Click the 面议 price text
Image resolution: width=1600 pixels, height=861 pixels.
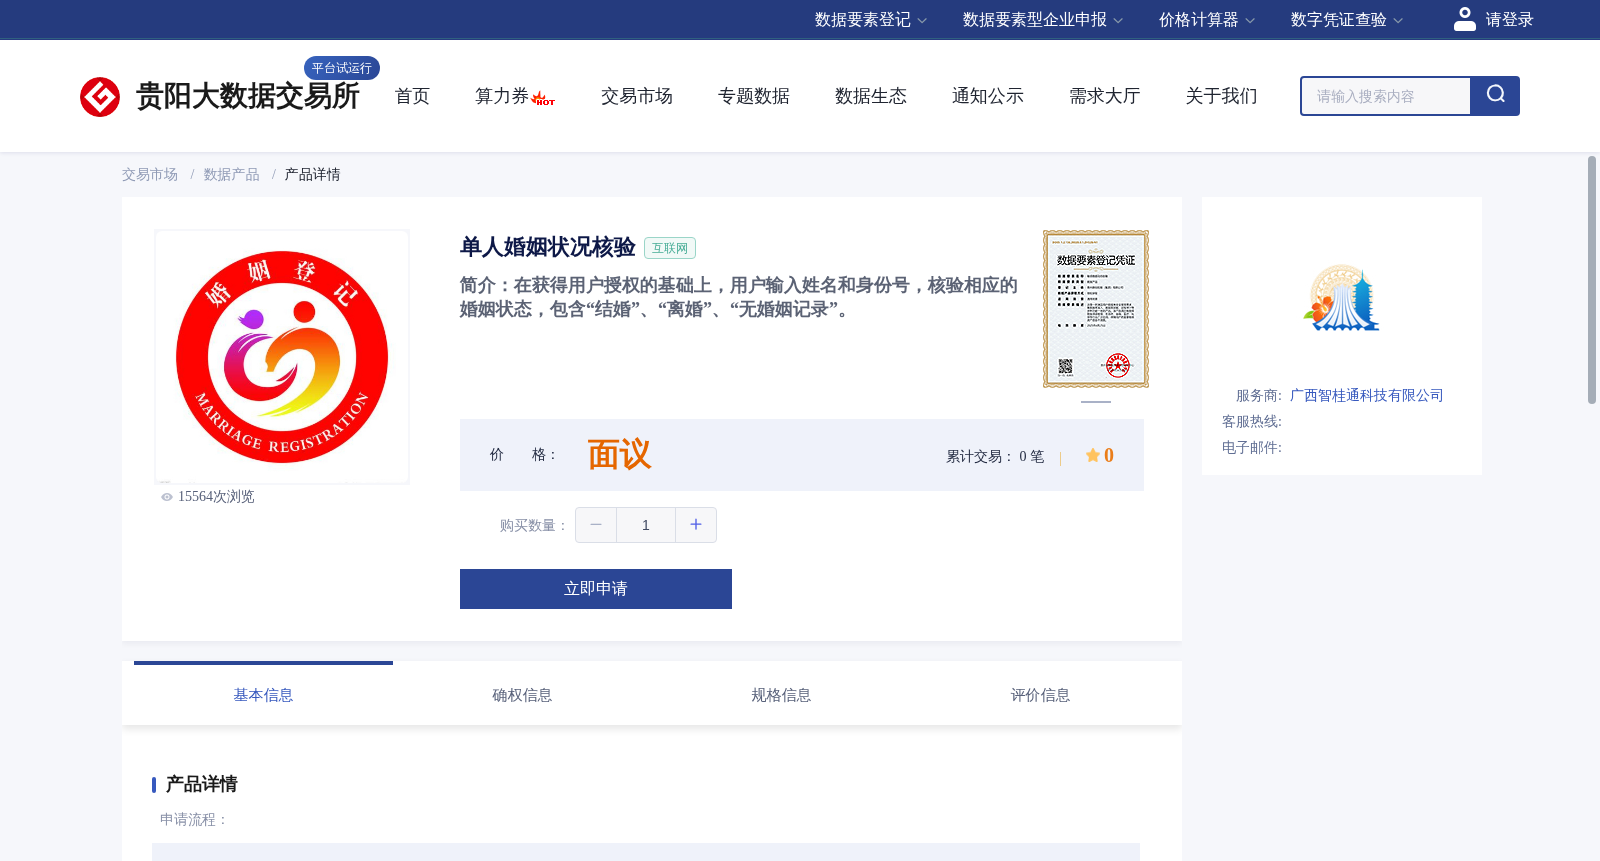pyautogui.click(x=619, y=455)
